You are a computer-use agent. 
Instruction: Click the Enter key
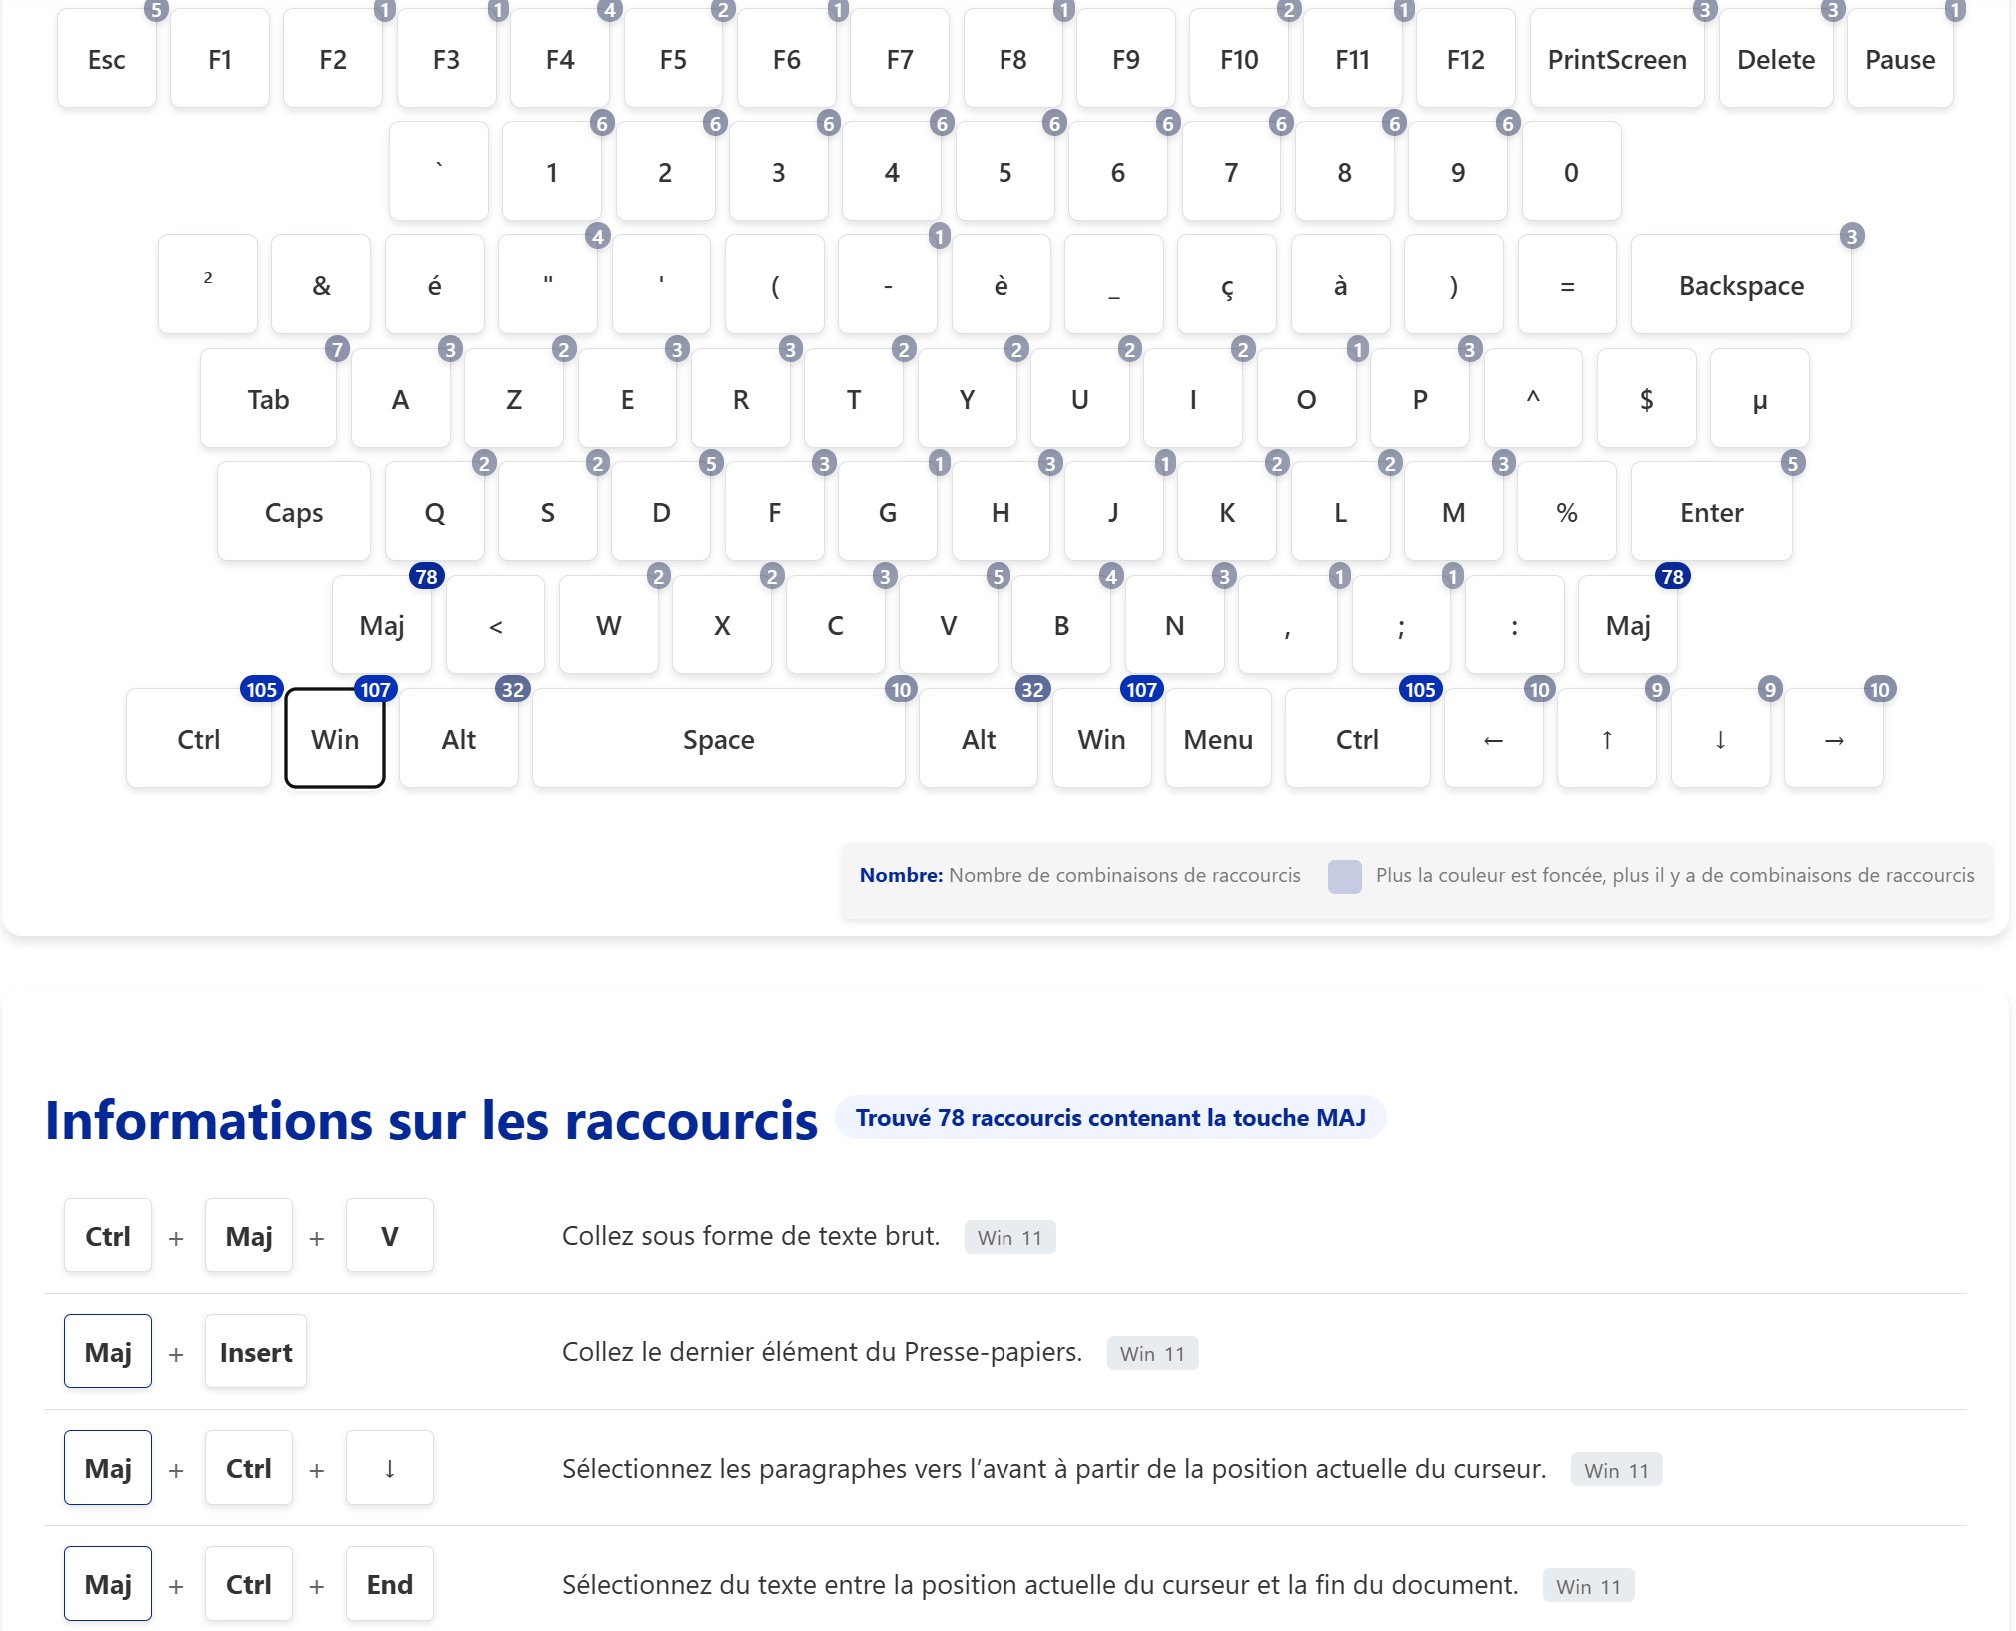pos(1712,512)
